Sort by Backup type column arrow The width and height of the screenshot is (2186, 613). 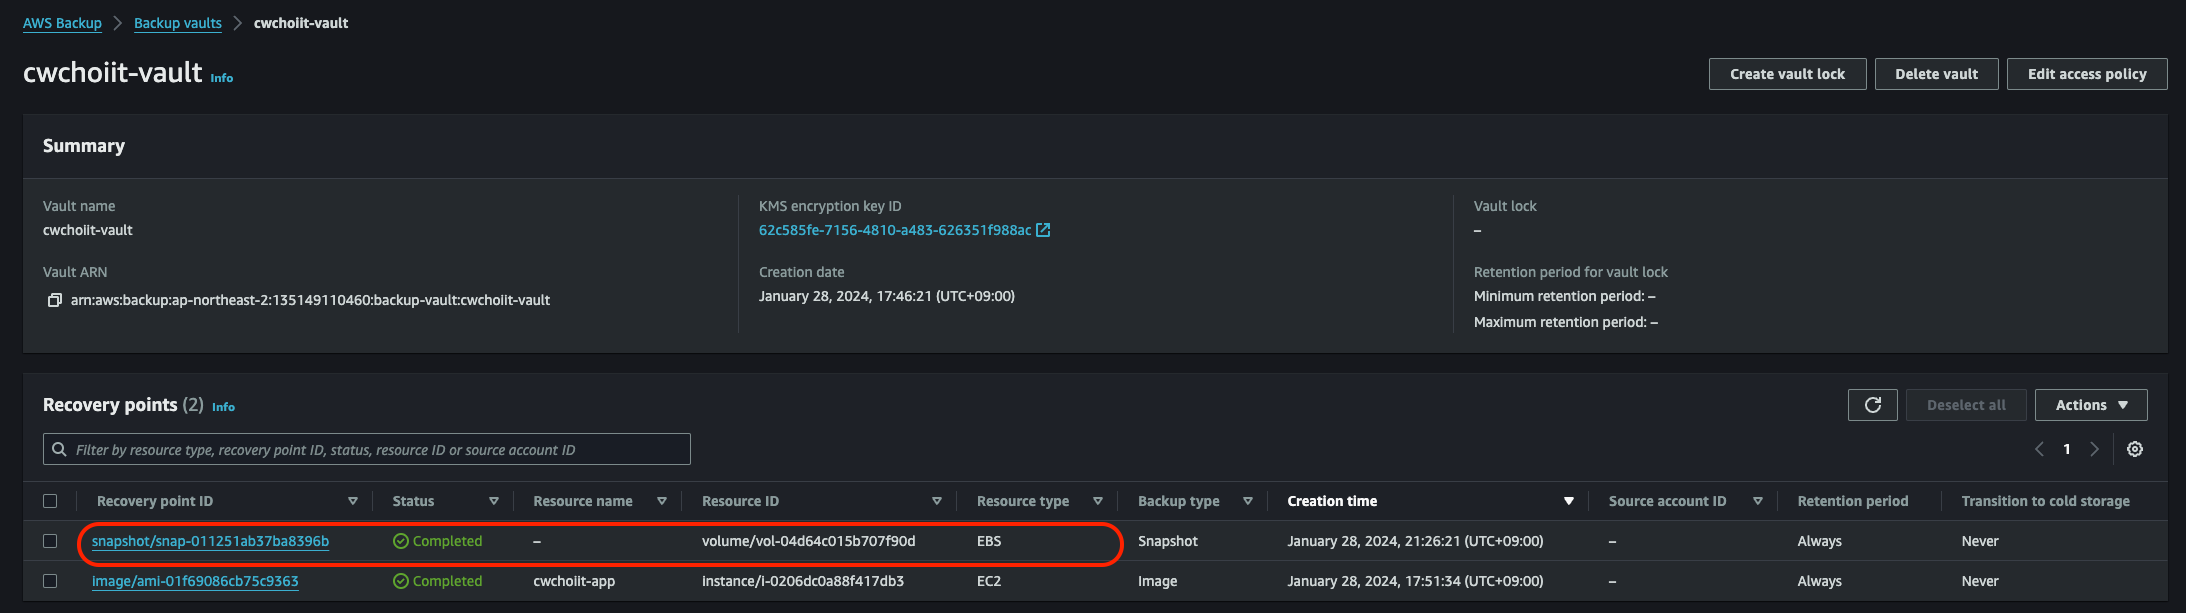pos(1248,501)
